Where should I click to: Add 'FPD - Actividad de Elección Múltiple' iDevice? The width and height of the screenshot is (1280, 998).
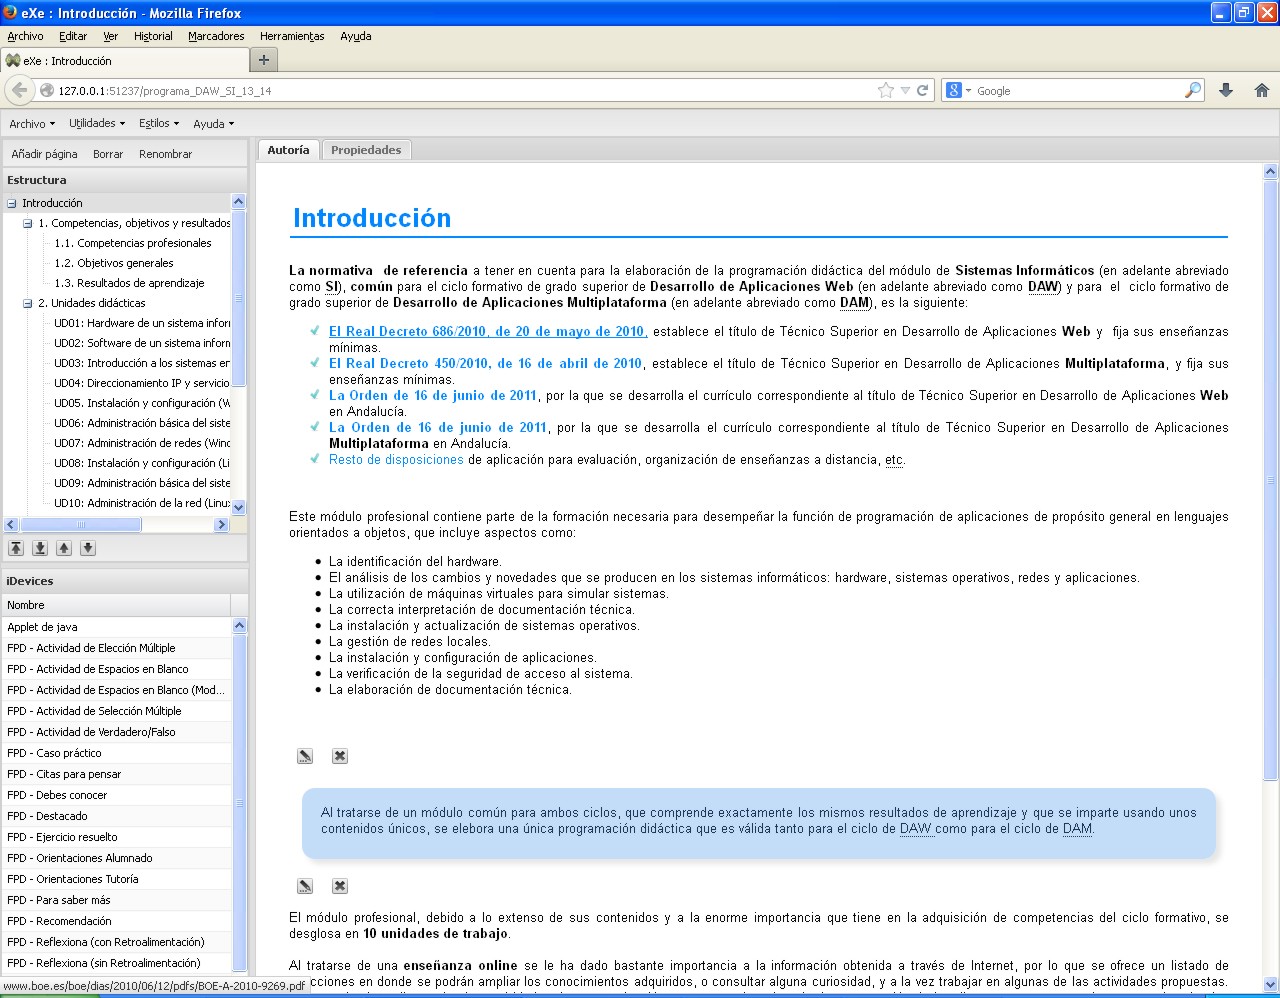[117, 648]
